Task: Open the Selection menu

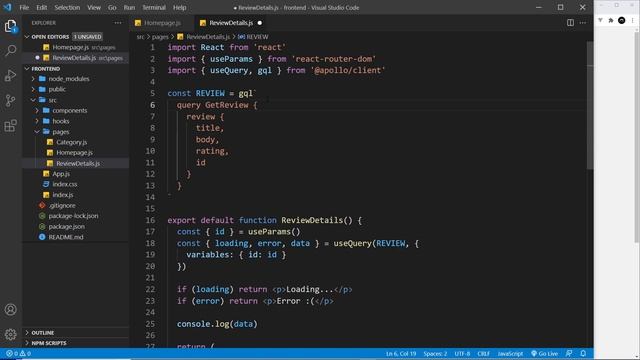Action: [67, 7]
